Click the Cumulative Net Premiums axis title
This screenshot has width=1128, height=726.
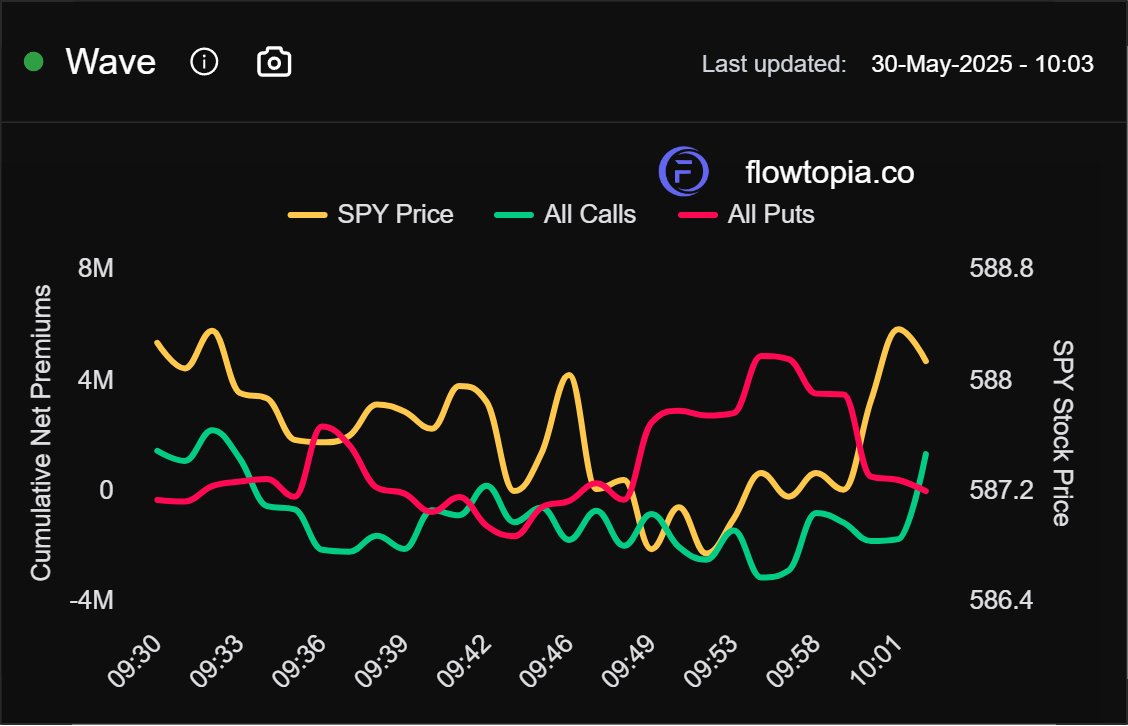tap(41, 432)
